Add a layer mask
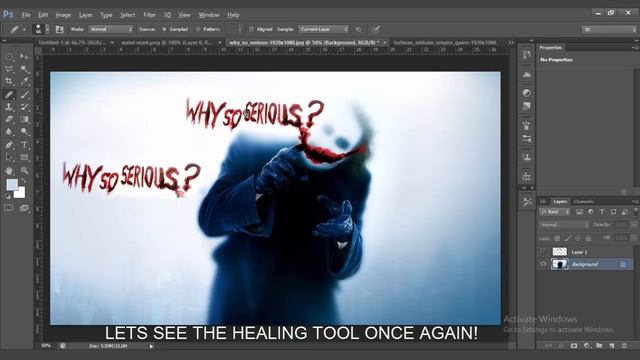This screenshot has width=640, height=360. tap(574, 346)
